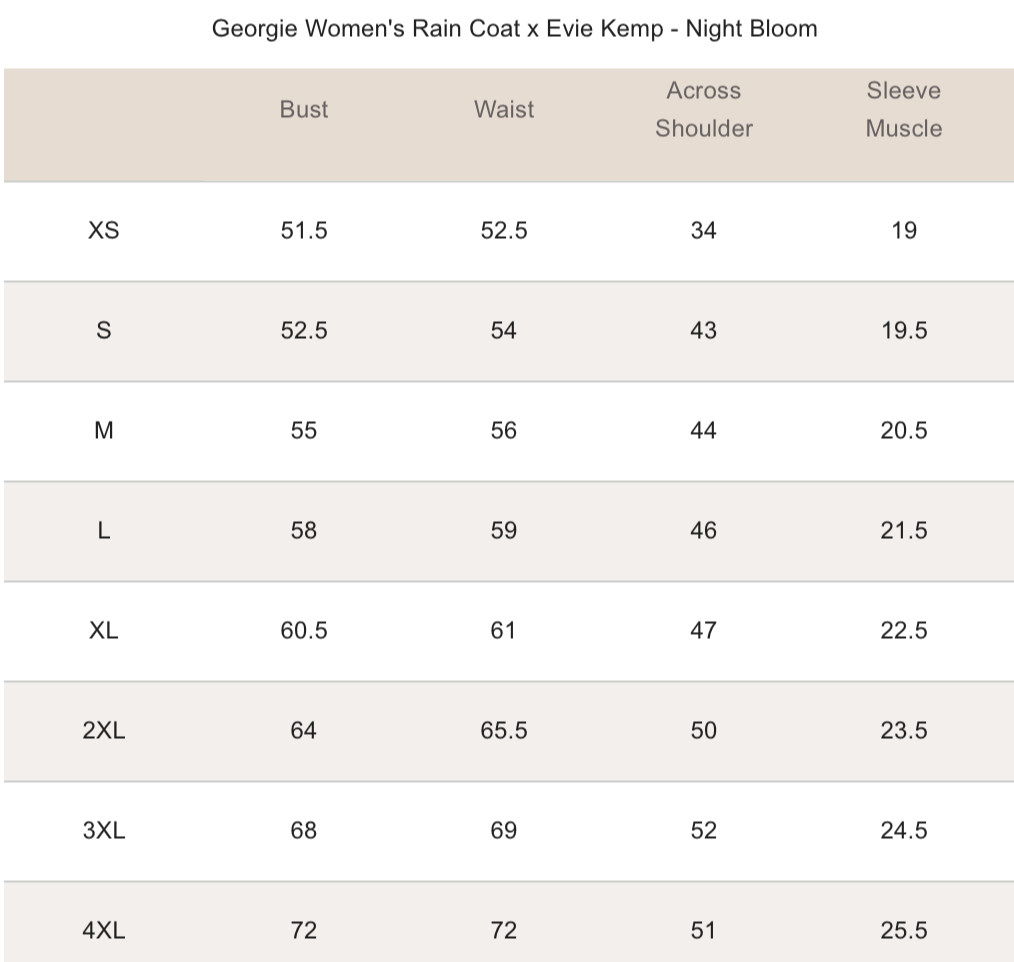This screenshot has height=962, width=1014.
Task: Click the 4XL size row label
Action: pyautogui.click(x=104, y=931)
